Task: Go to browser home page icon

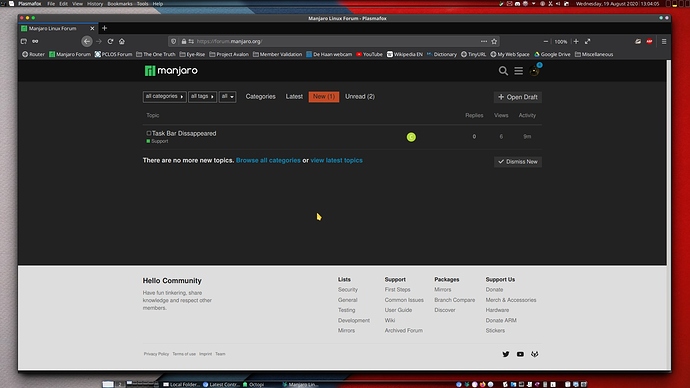Action: pyautogui.click(x=122, y=41)
